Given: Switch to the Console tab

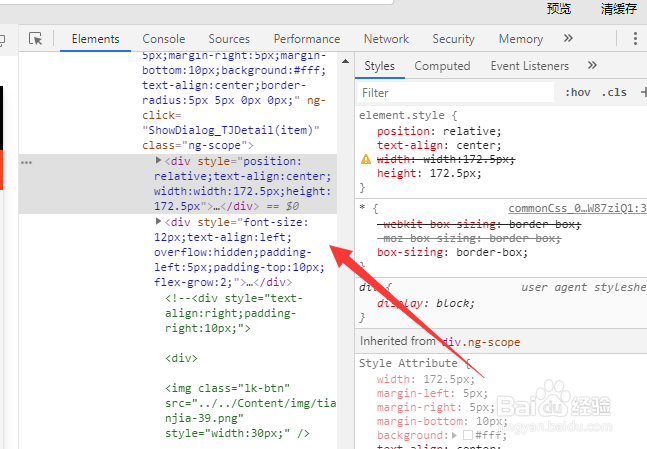Looking at the screenshot, I should (x=164, y=39).
